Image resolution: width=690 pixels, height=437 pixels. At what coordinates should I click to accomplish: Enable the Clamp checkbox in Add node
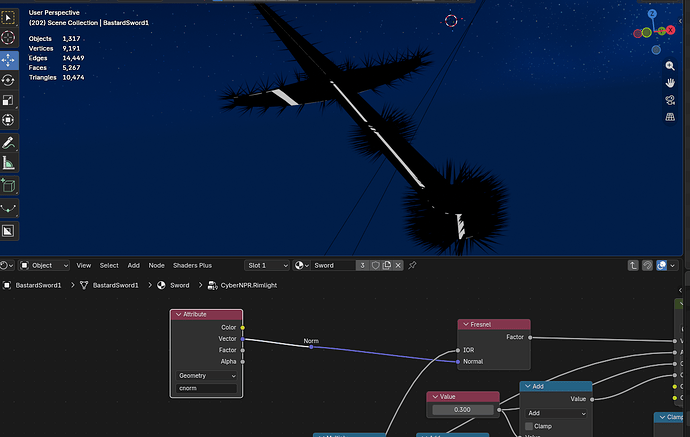point(529,426)
